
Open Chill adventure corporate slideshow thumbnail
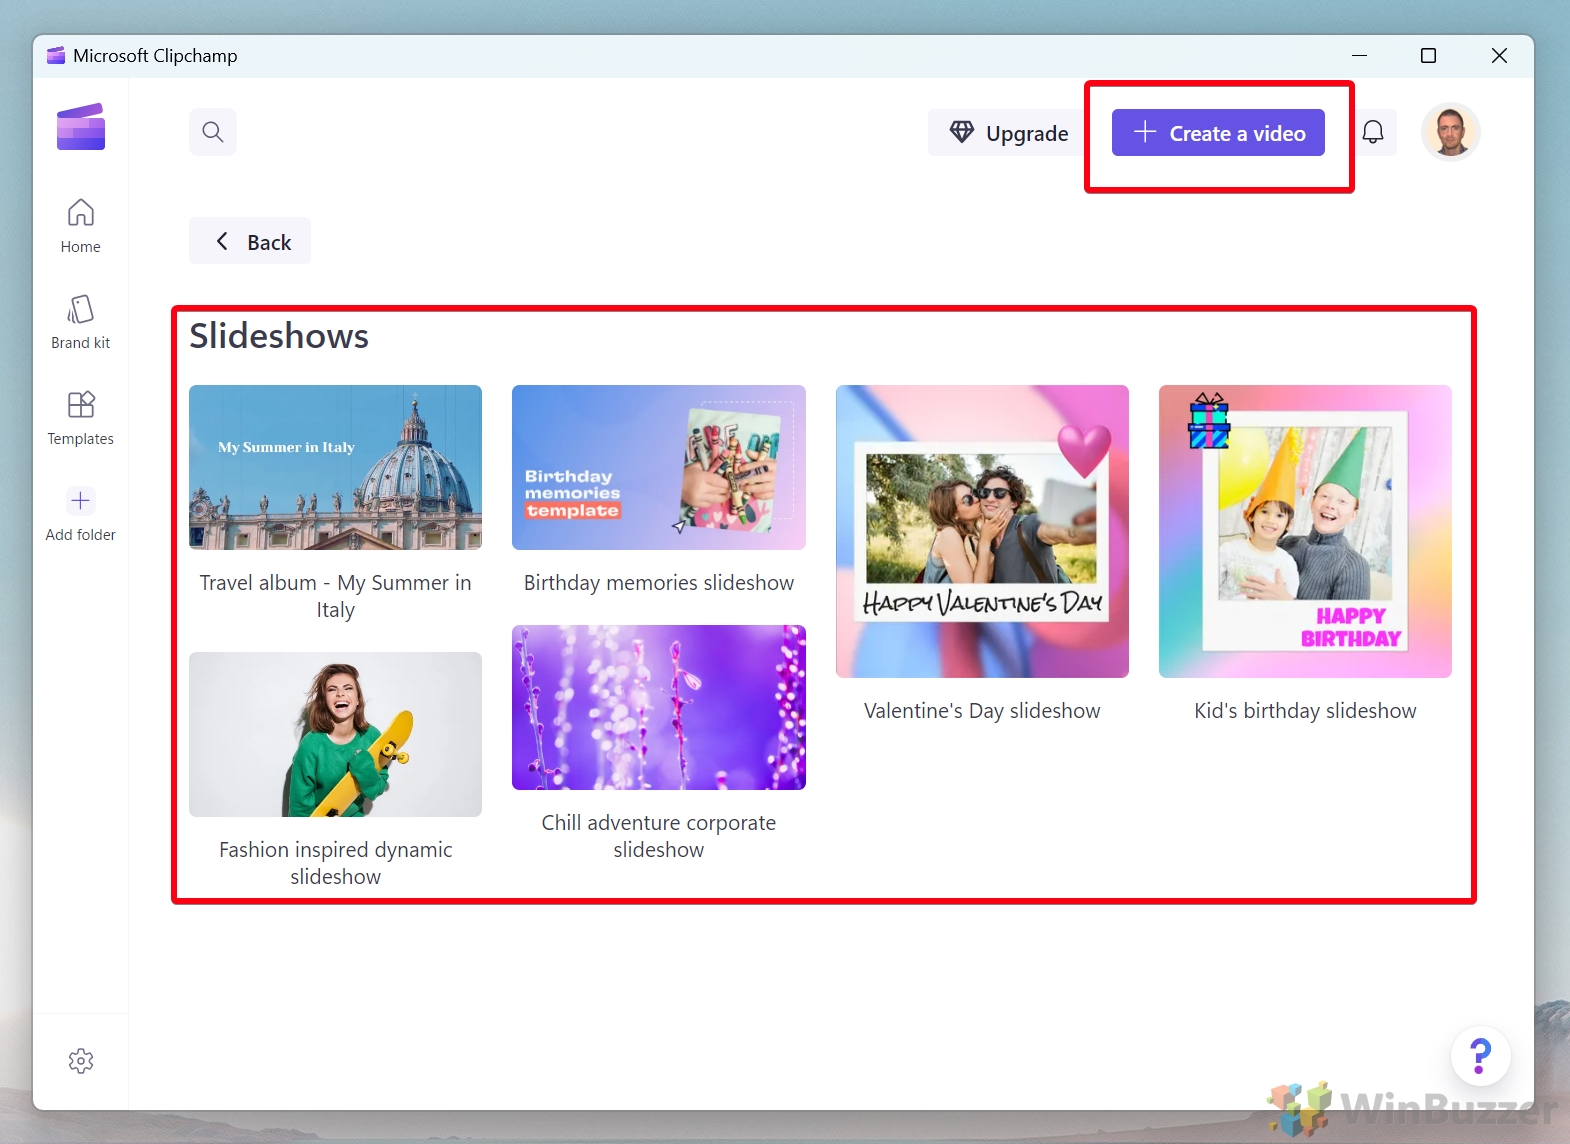(659, 707)
